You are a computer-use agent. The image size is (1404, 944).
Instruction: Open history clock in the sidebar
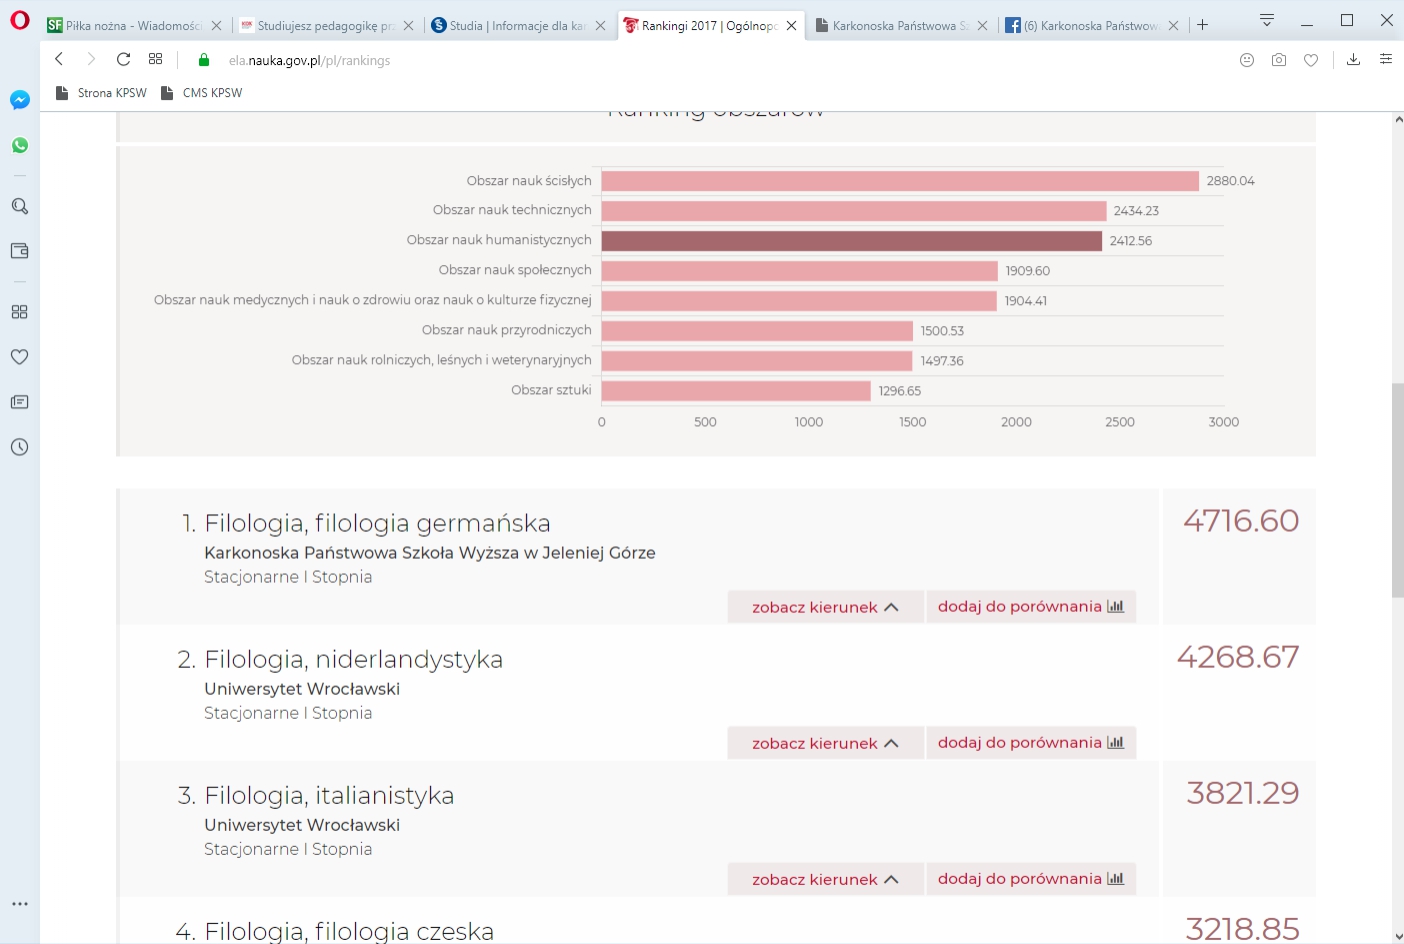(20, 447)
